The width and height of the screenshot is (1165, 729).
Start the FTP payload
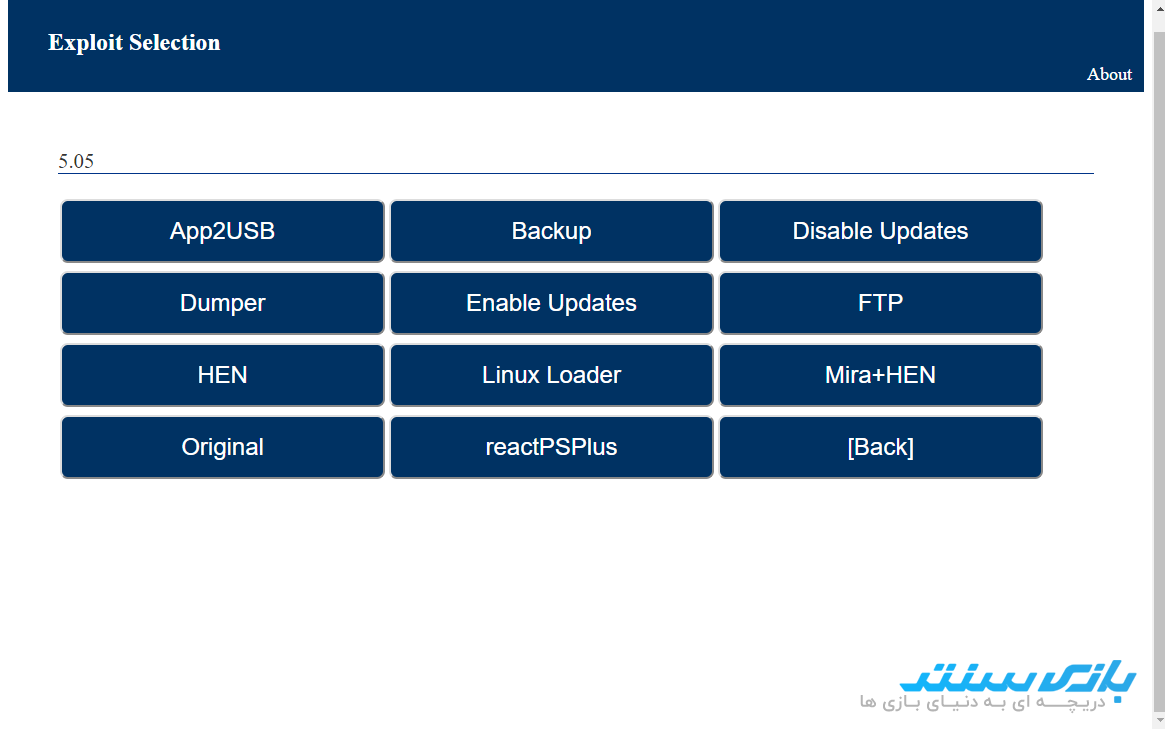(880, 303)
